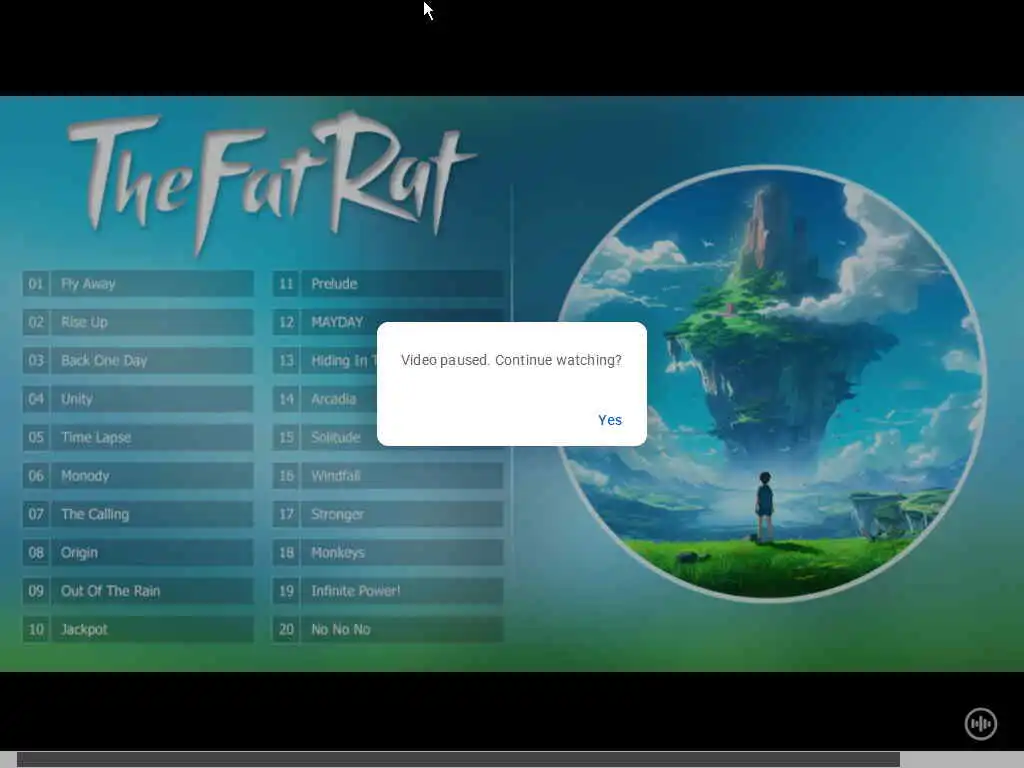Click the 11 number box beside Prelude

286,284
